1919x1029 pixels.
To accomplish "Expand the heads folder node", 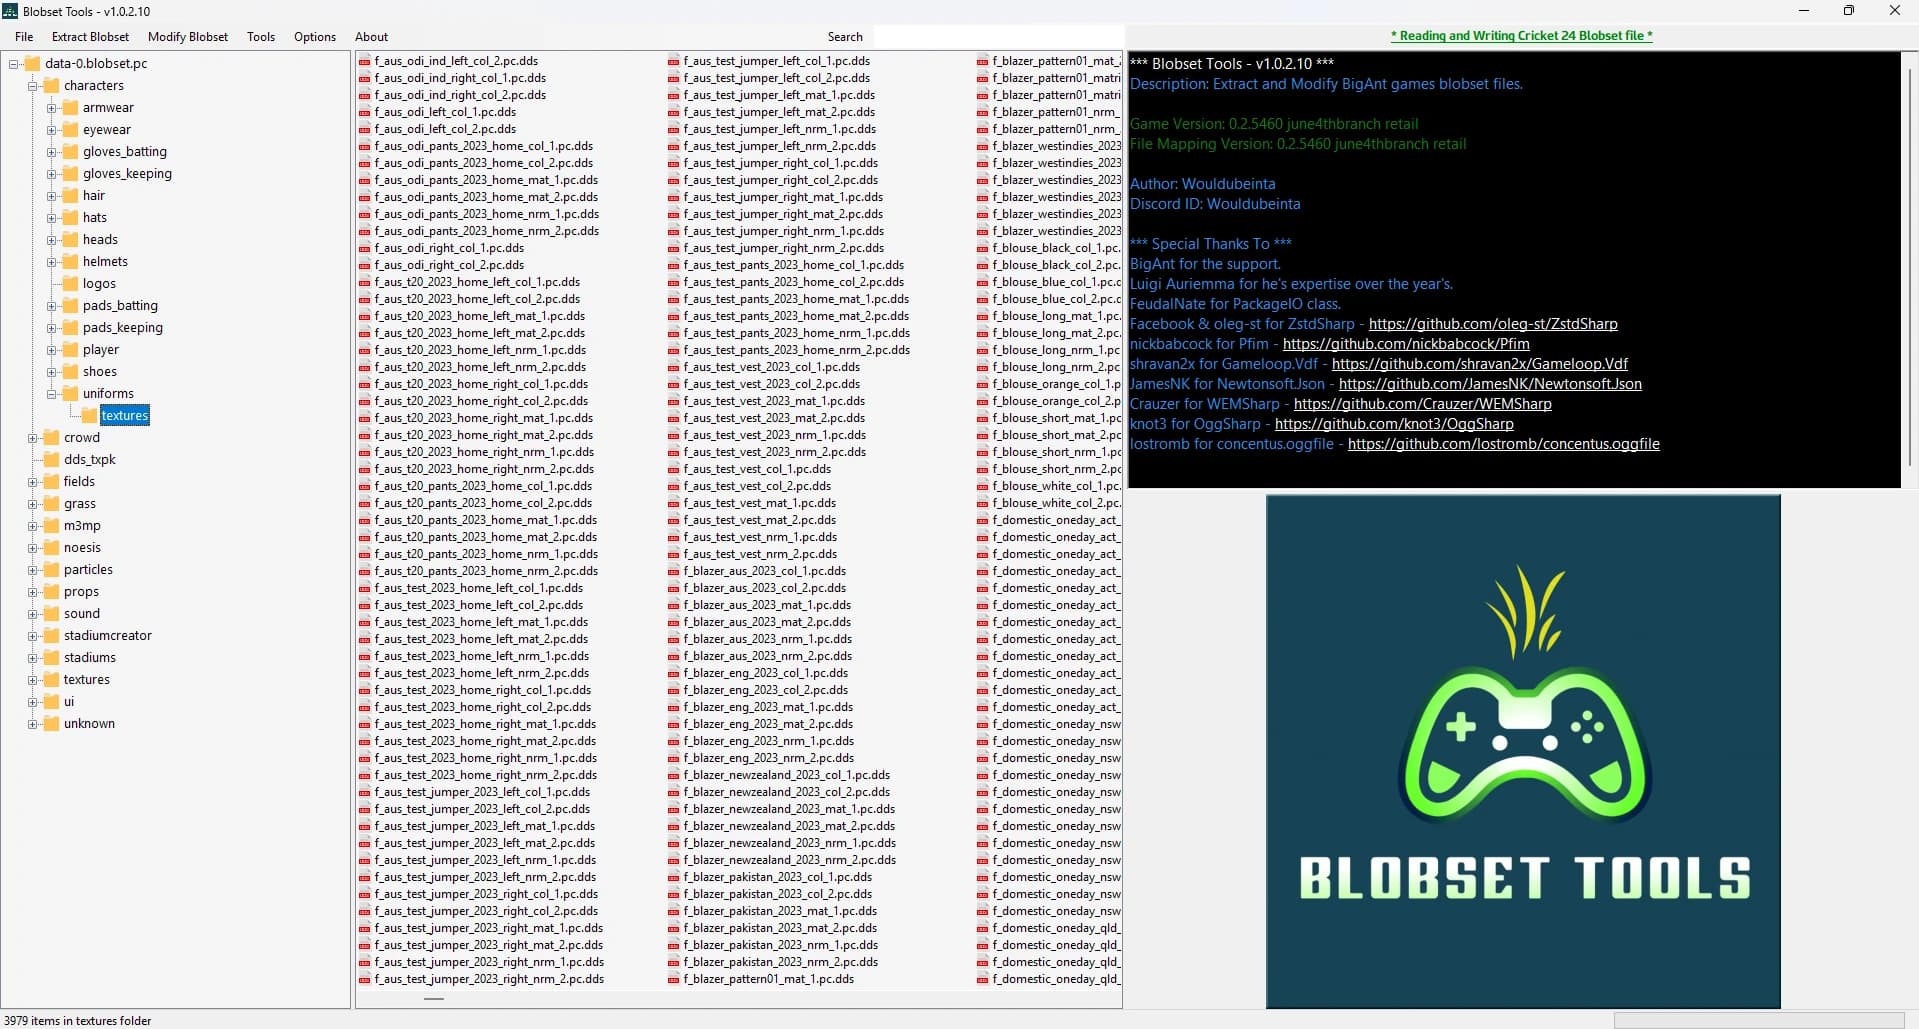I will [x=52, y=240].
